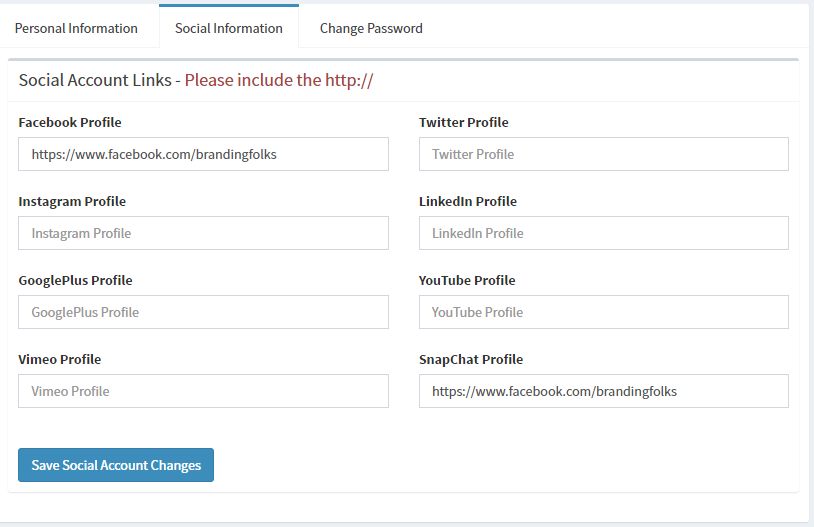Focus the SnapChat Profile URL field
Image resolution: width=814 pixels, height=527 pixels.
[x=603, y=391]
